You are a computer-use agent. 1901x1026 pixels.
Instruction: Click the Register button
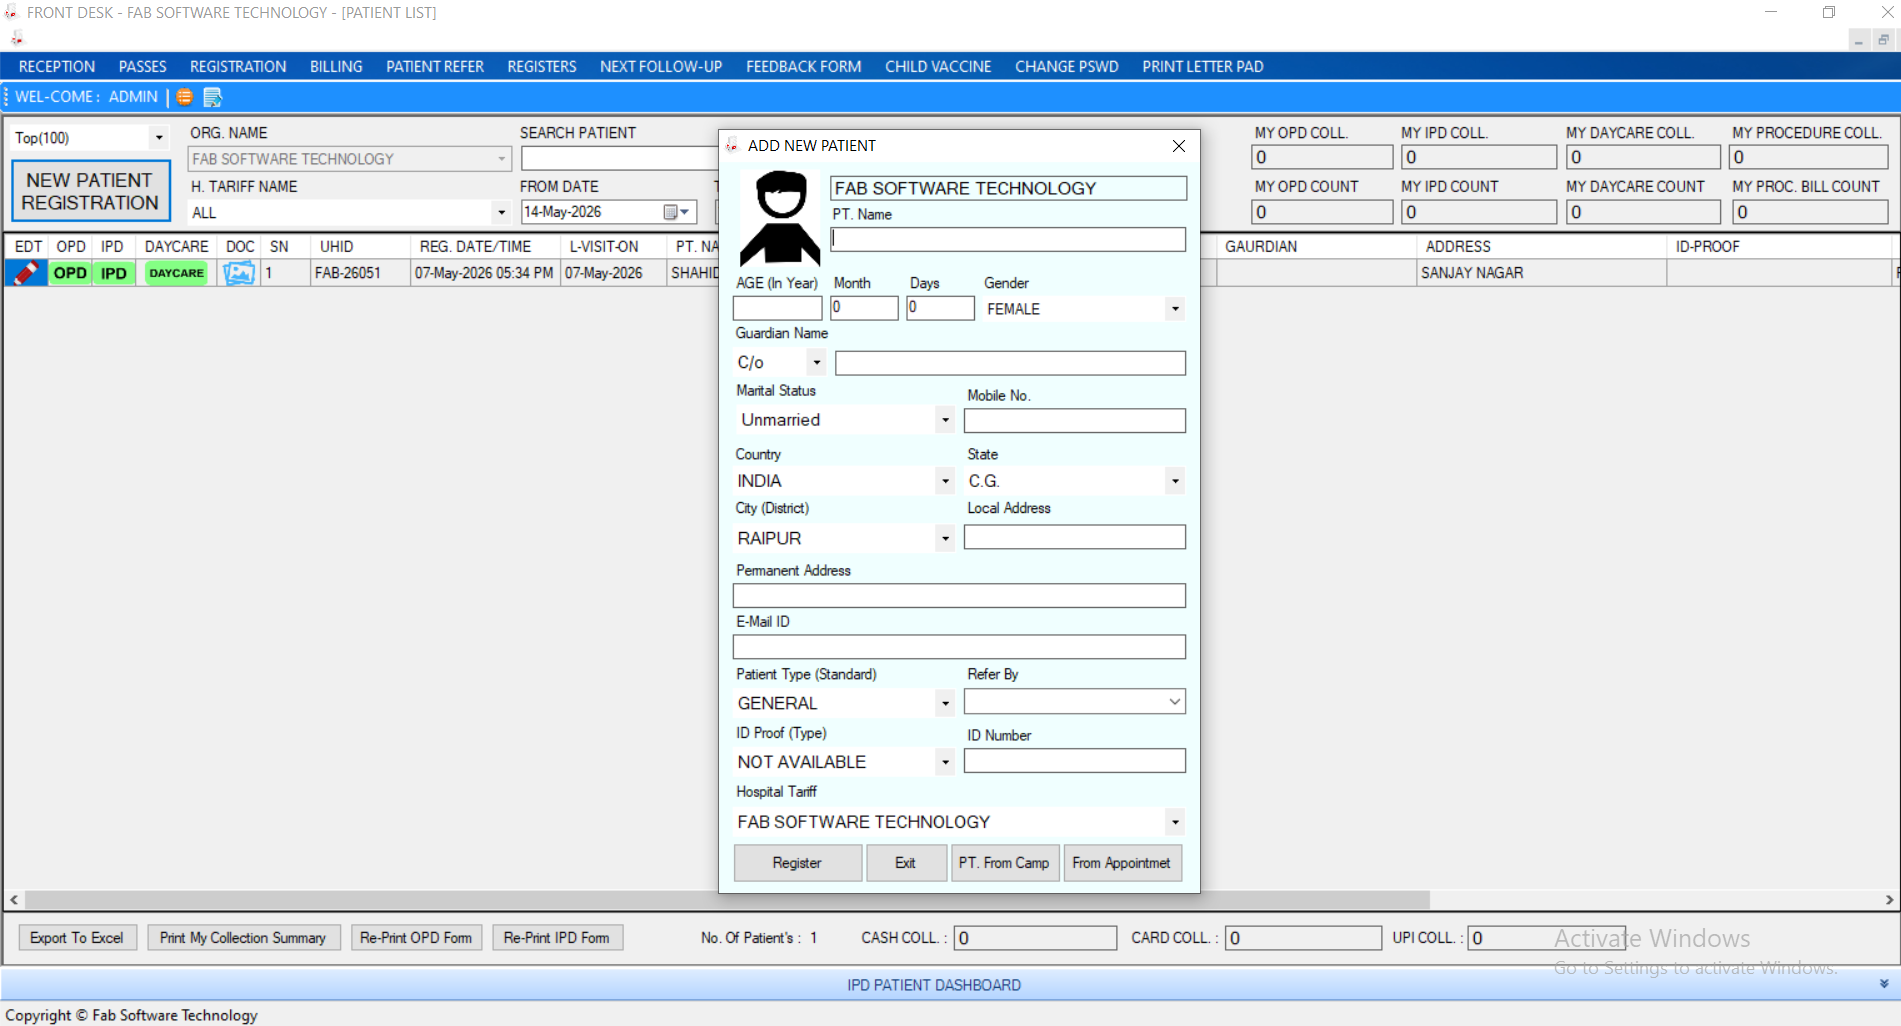797,863
